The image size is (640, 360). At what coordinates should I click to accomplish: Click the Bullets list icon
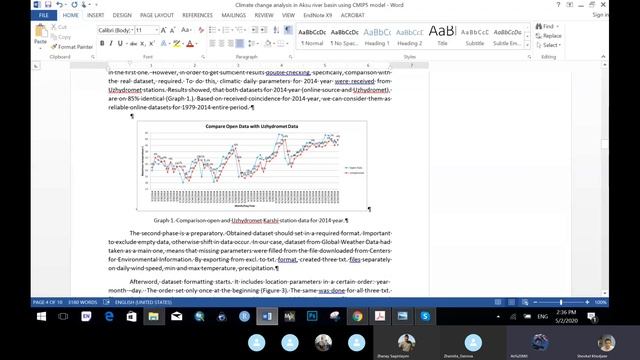pyautogui.click(x=212, y=30)
